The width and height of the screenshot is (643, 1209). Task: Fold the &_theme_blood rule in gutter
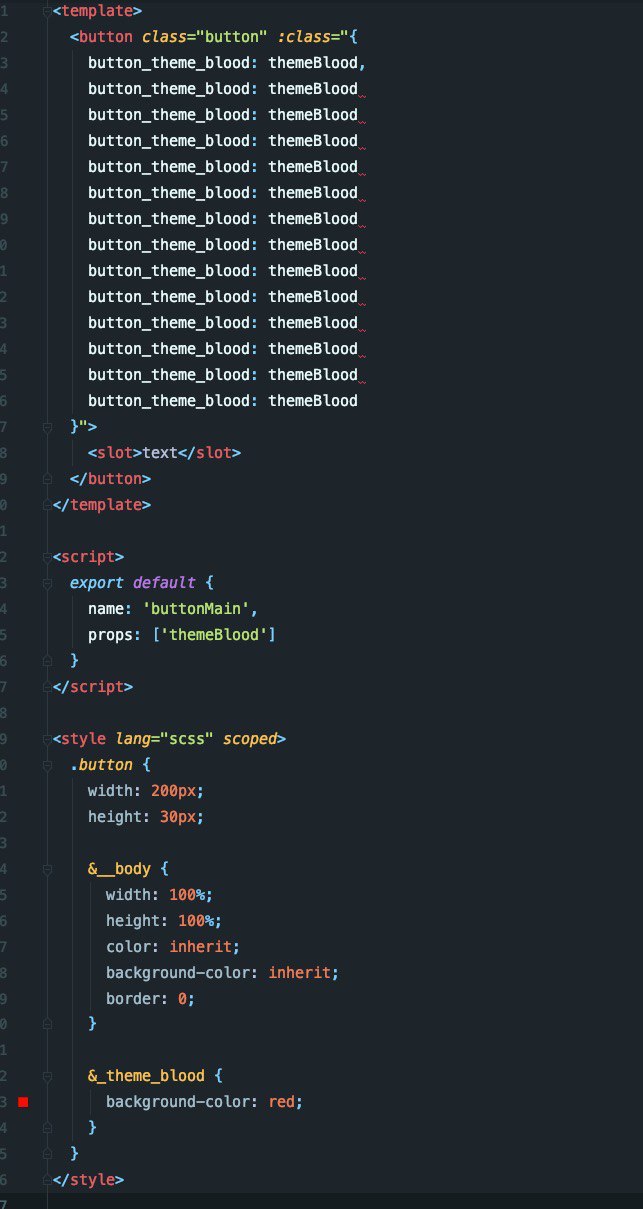(x=46, y=1077)
